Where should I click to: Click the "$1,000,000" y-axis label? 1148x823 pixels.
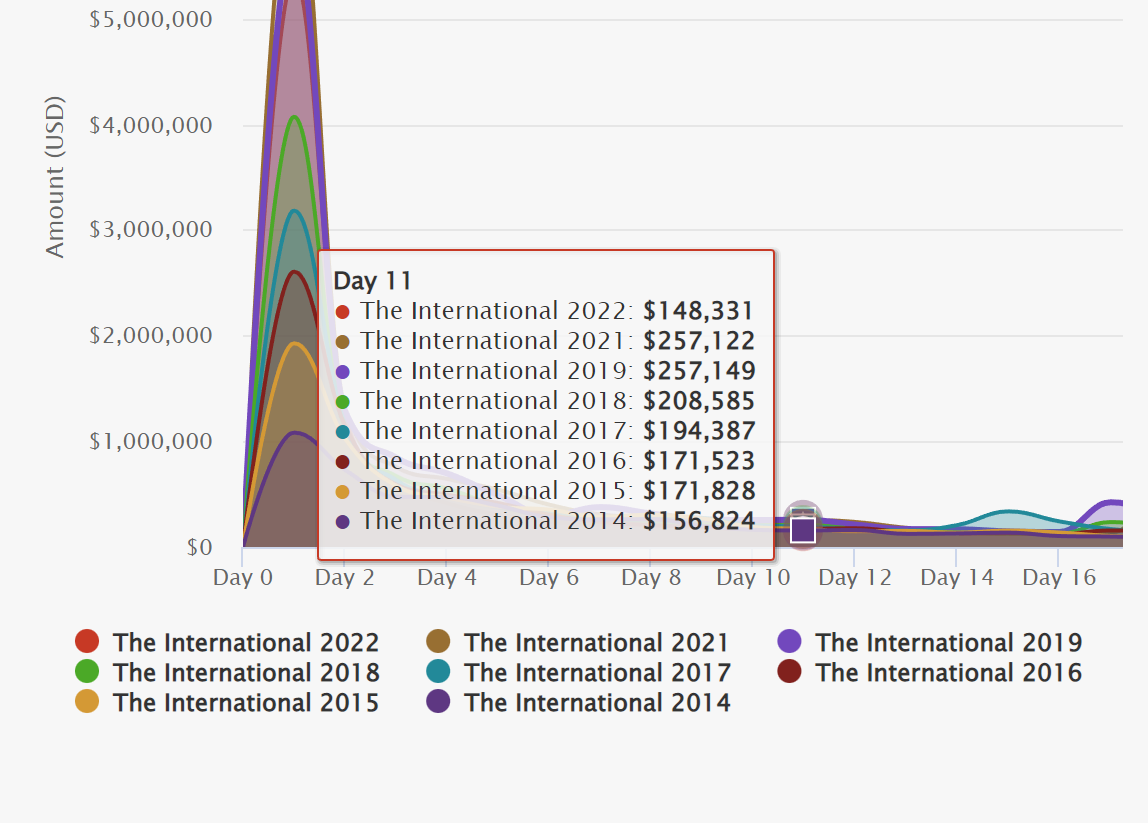151,442
